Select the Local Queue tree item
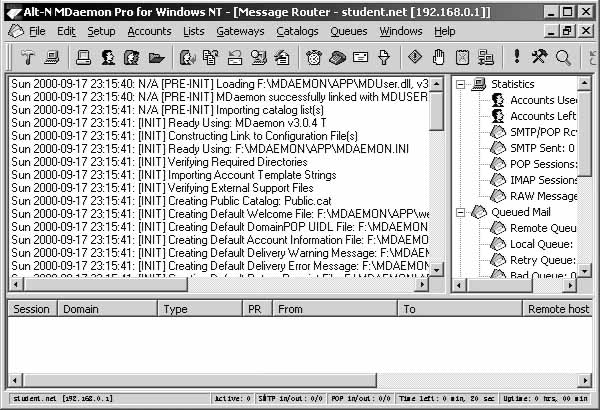The width and height of the screenshot is (600, 410). (x=542, y=244)
